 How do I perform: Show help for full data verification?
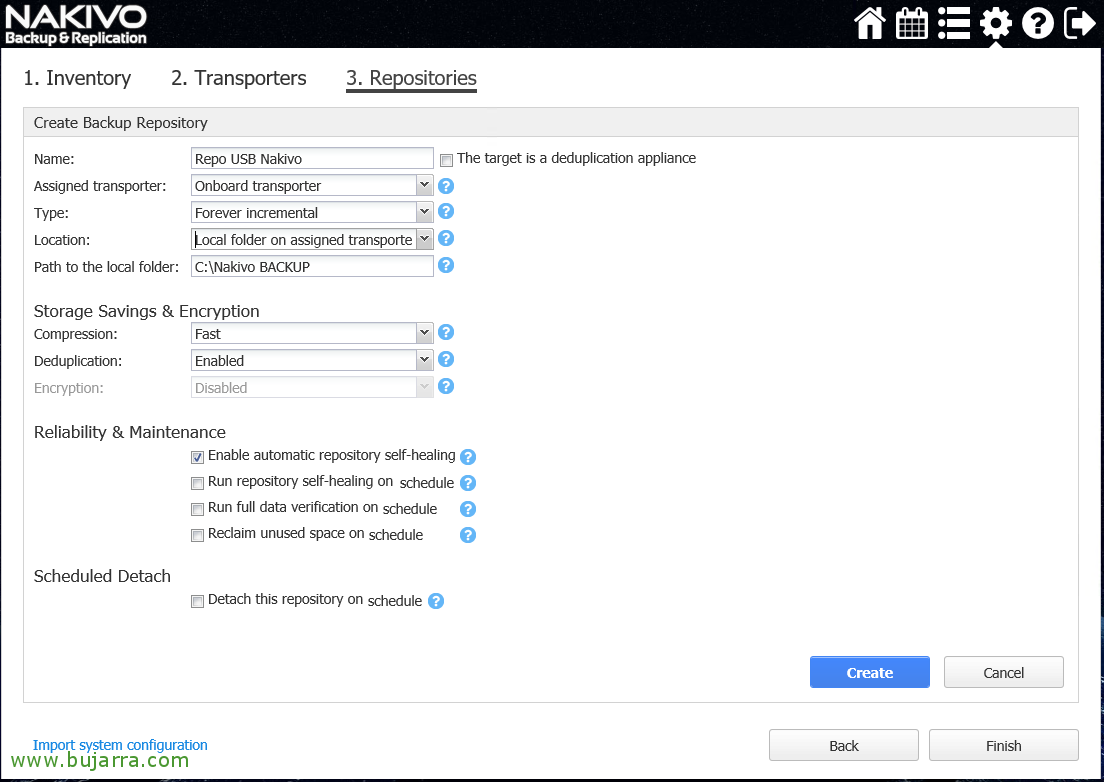coord(468,509)
